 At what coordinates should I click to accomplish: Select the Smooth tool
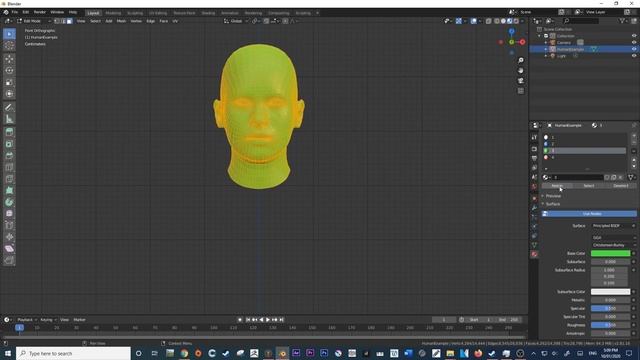(9, 213)
